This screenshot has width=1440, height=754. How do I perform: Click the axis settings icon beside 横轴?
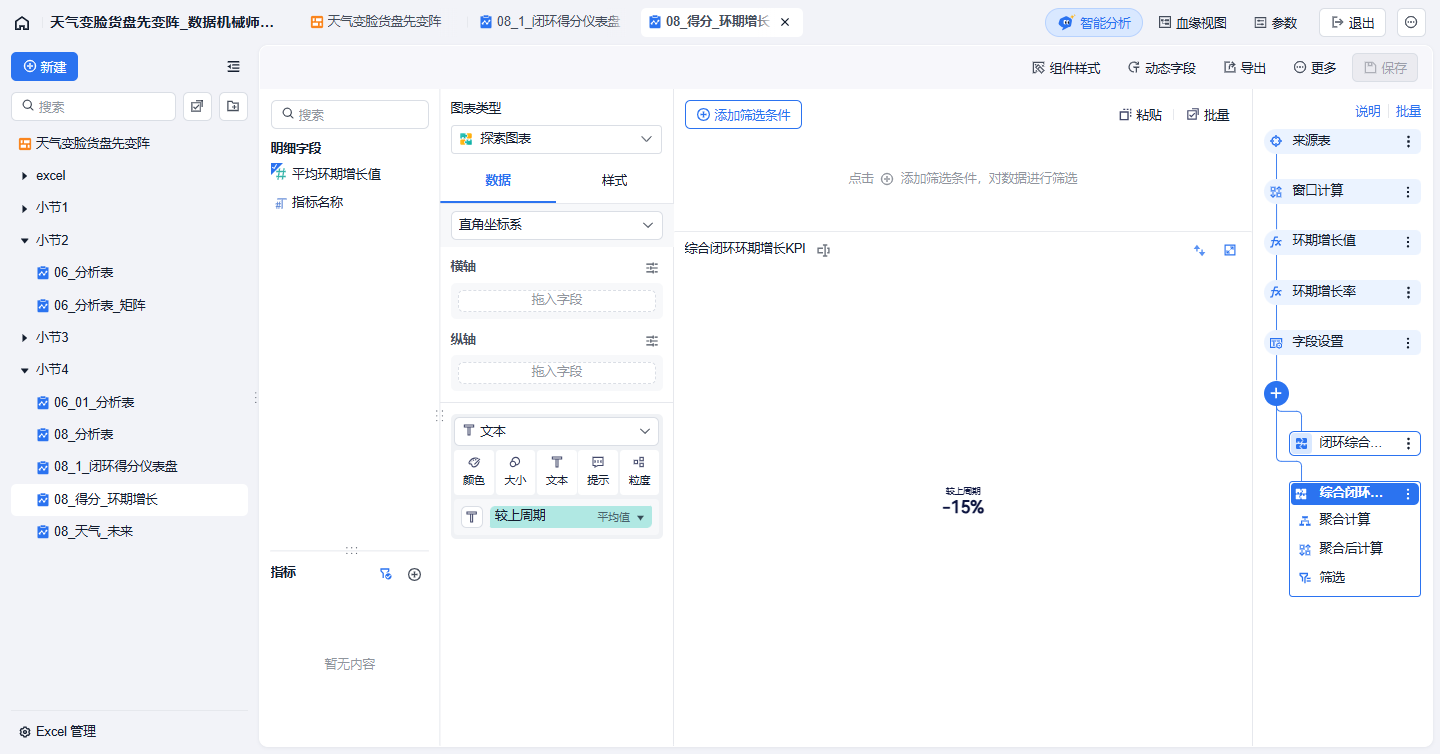[x=652, y=268]
